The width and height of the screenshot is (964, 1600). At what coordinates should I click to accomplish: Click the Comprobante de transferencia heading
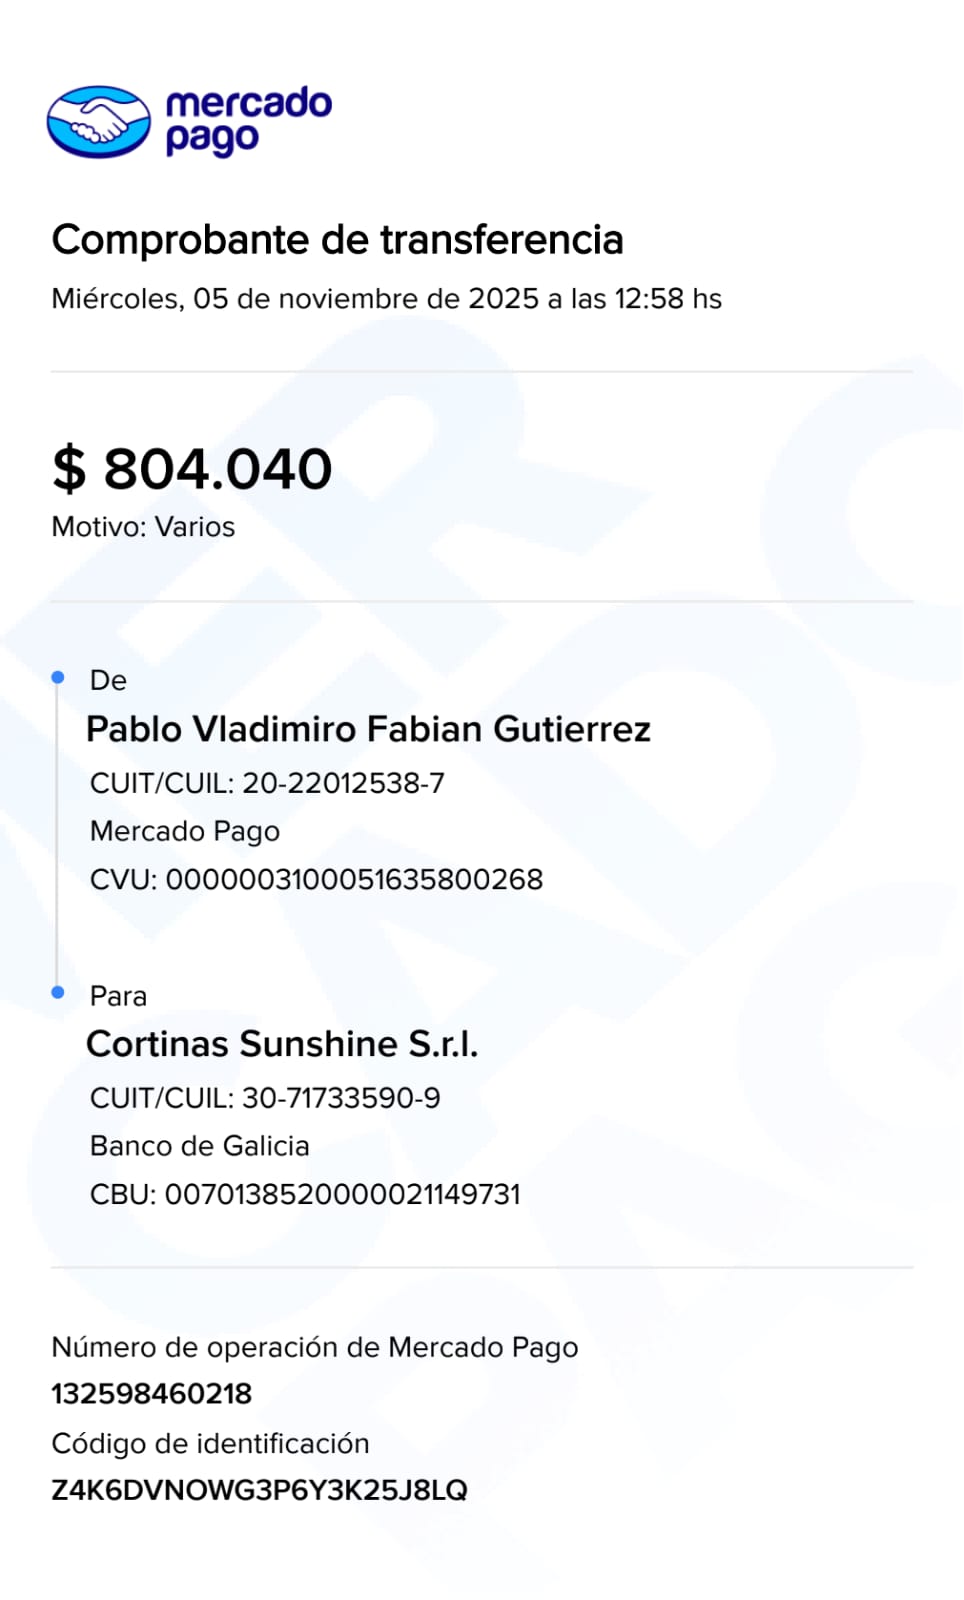coord(337,240)
